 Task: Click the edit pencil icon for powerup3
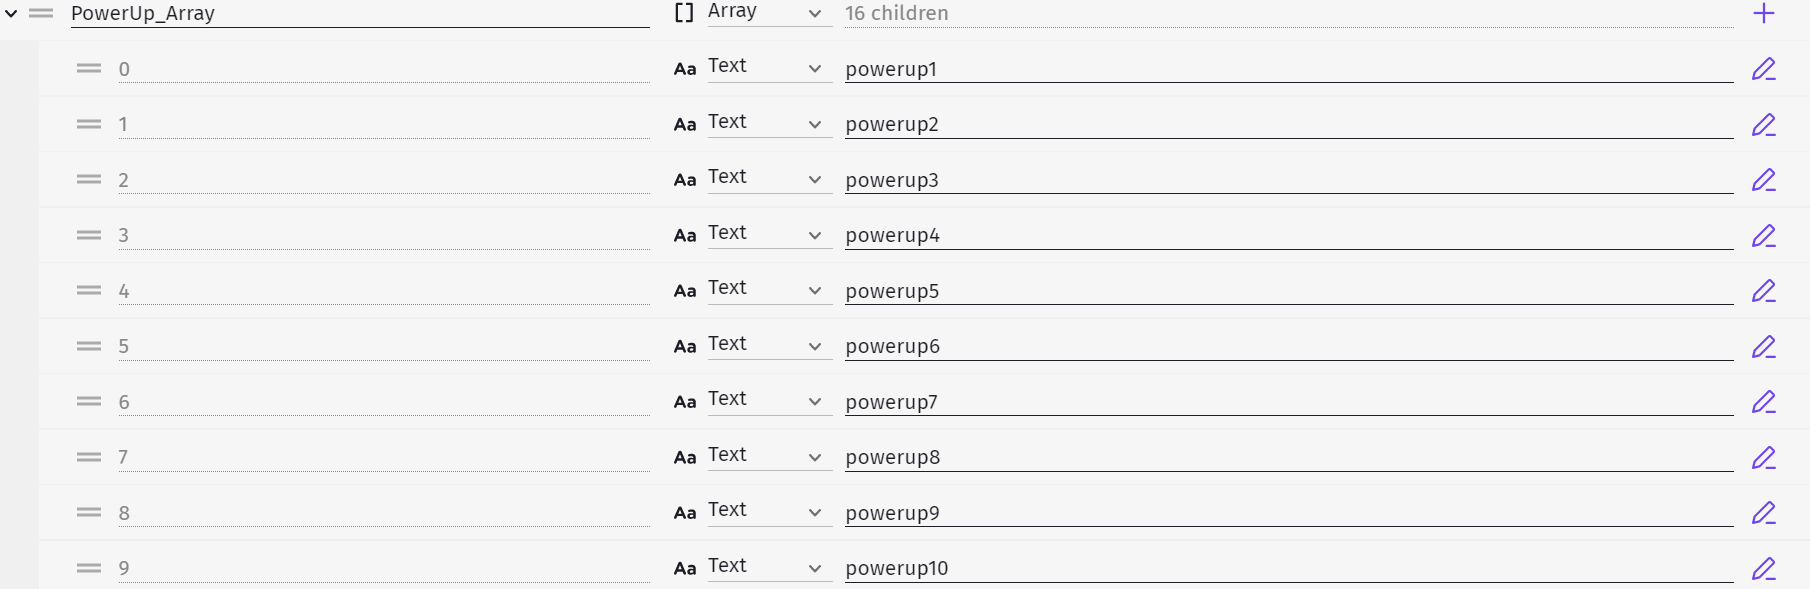[x=1763, y=180]
